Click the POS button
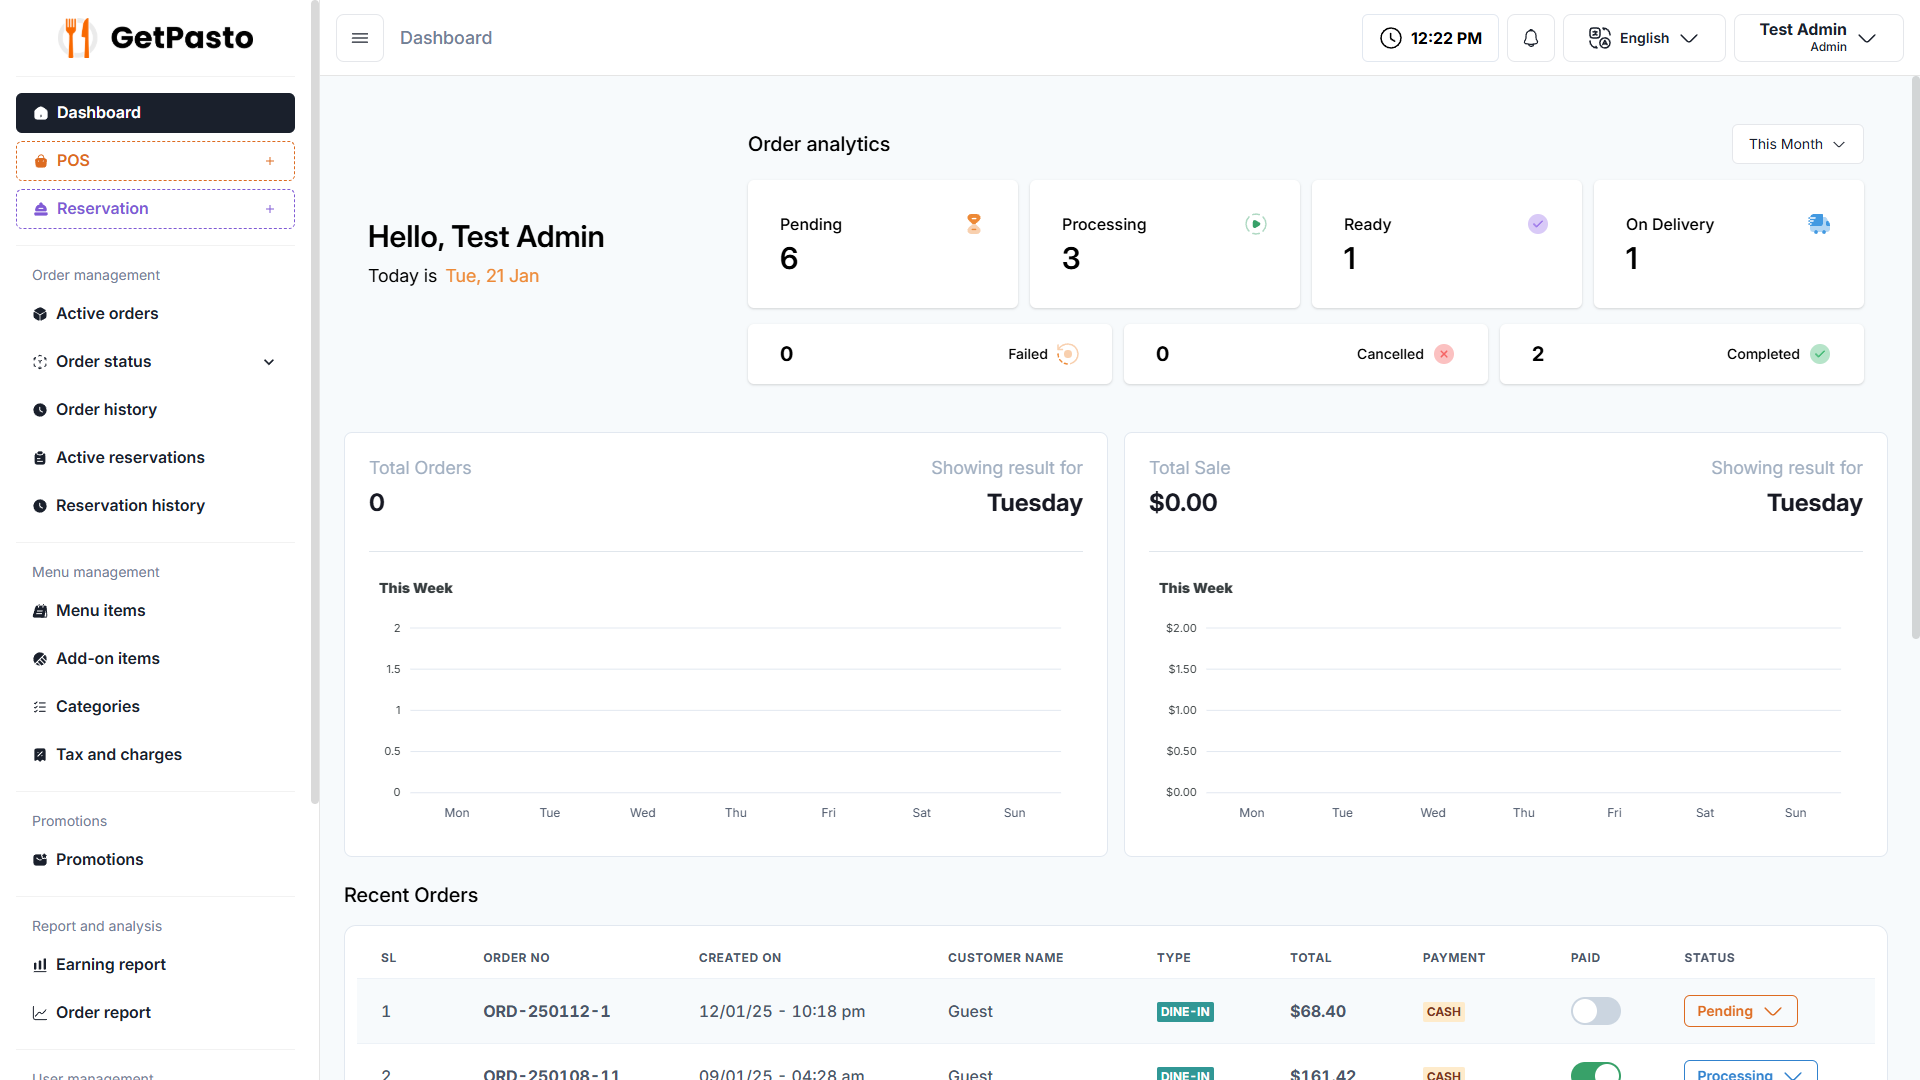This screenshot has width=1920, height=1080. click(155, 161)
